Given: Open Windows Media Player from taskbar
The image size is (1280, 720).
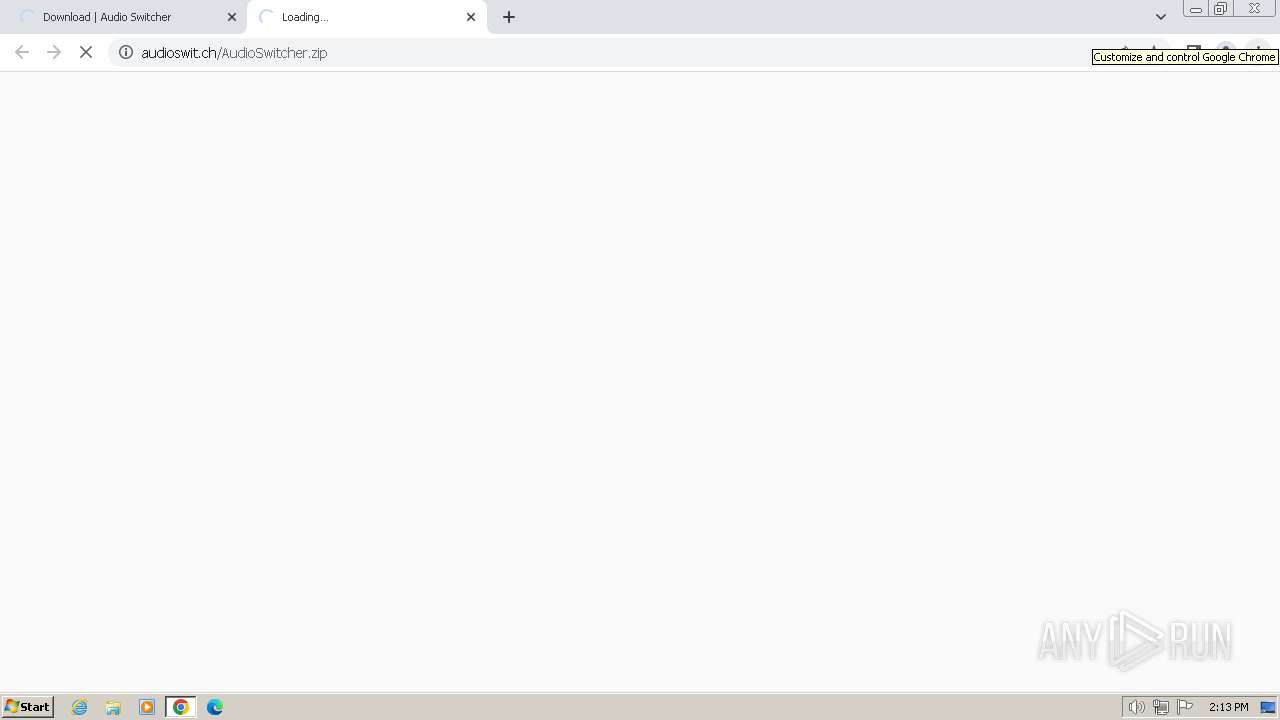Looking at the screenshot, I should pyautogui.click(x=147, y=707).
